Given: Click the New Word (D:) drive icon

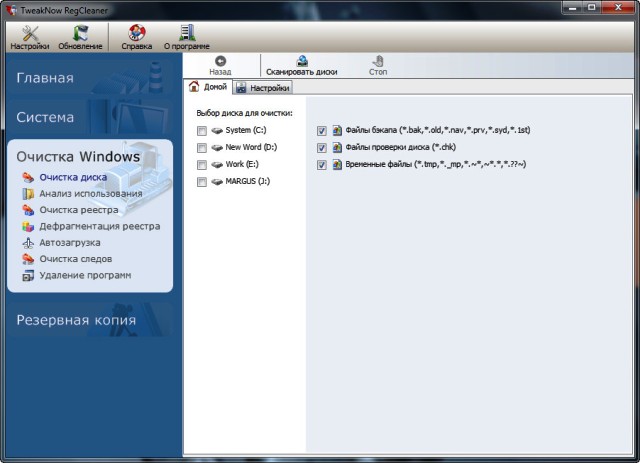Looking at the screenshot, I should pyautogui.click(x=217, y=148).
